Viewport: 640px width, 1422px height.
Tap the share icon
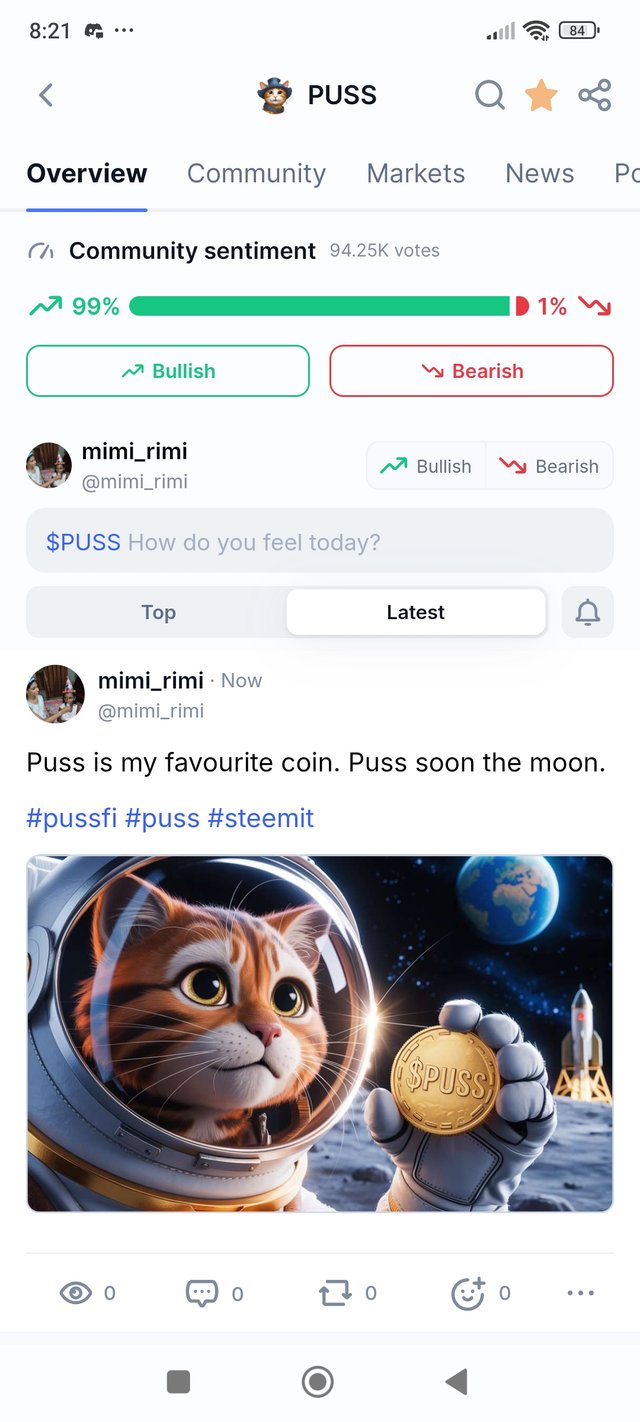594,95
